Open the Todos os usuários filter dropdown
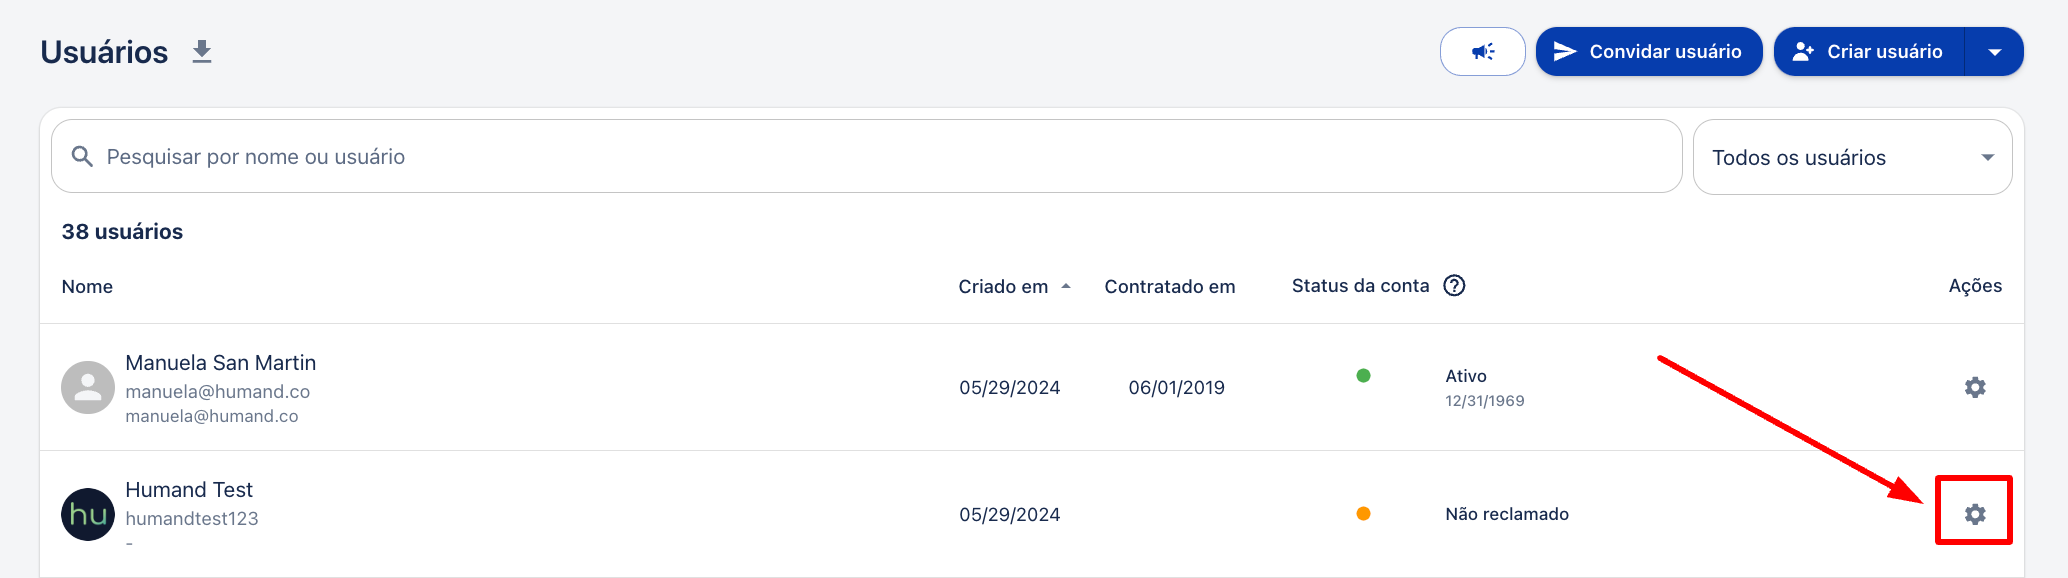This screenshot has height=578, width=2068. (x=1852, y=157)
